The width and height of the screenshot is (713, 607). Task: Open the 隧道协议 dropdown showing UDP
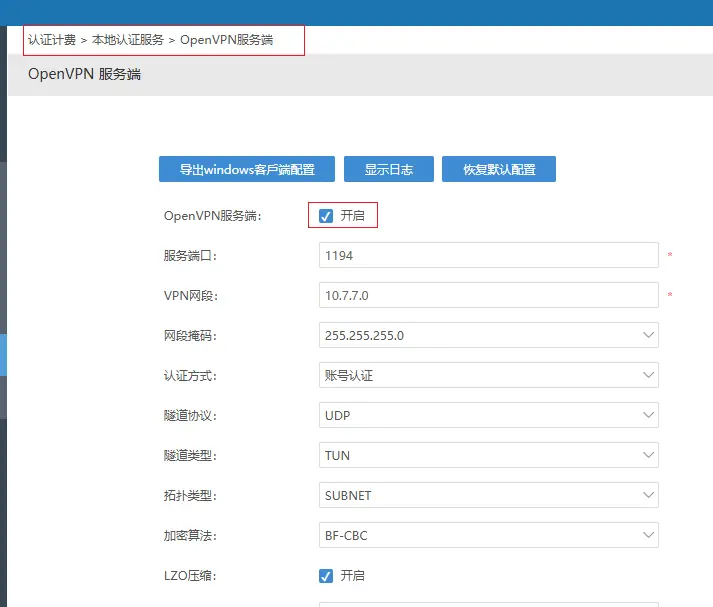tap(488, 415)
